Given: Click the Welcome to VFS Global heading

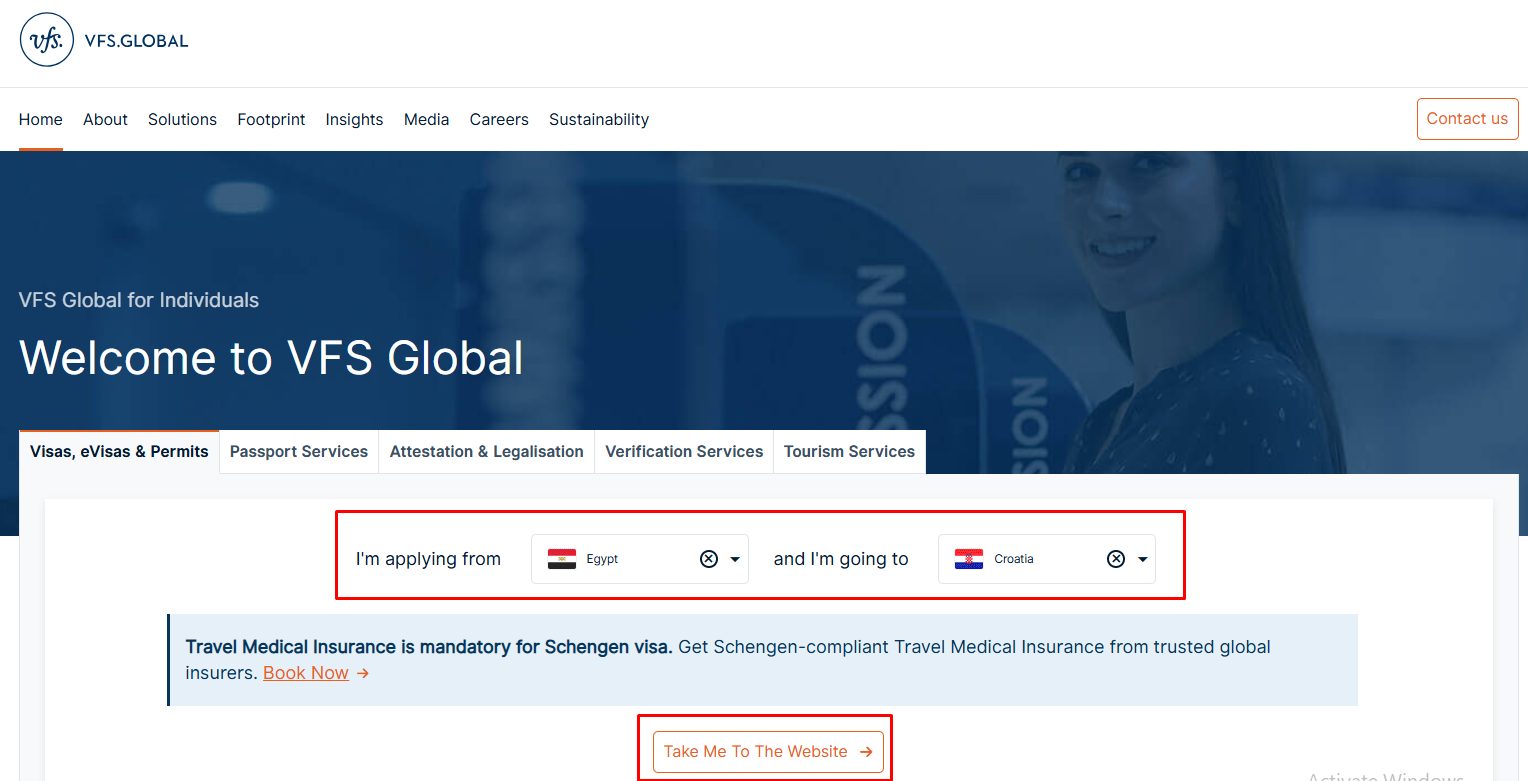Looking at the screenshot, I should [x=271, y=358].
